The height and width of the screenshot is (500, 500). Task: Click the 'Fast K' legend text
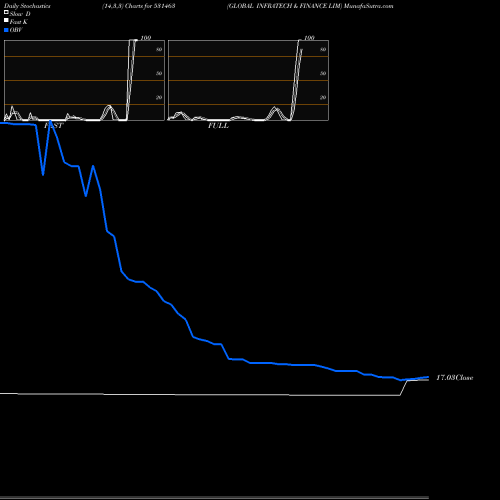(x=19, y=22)
